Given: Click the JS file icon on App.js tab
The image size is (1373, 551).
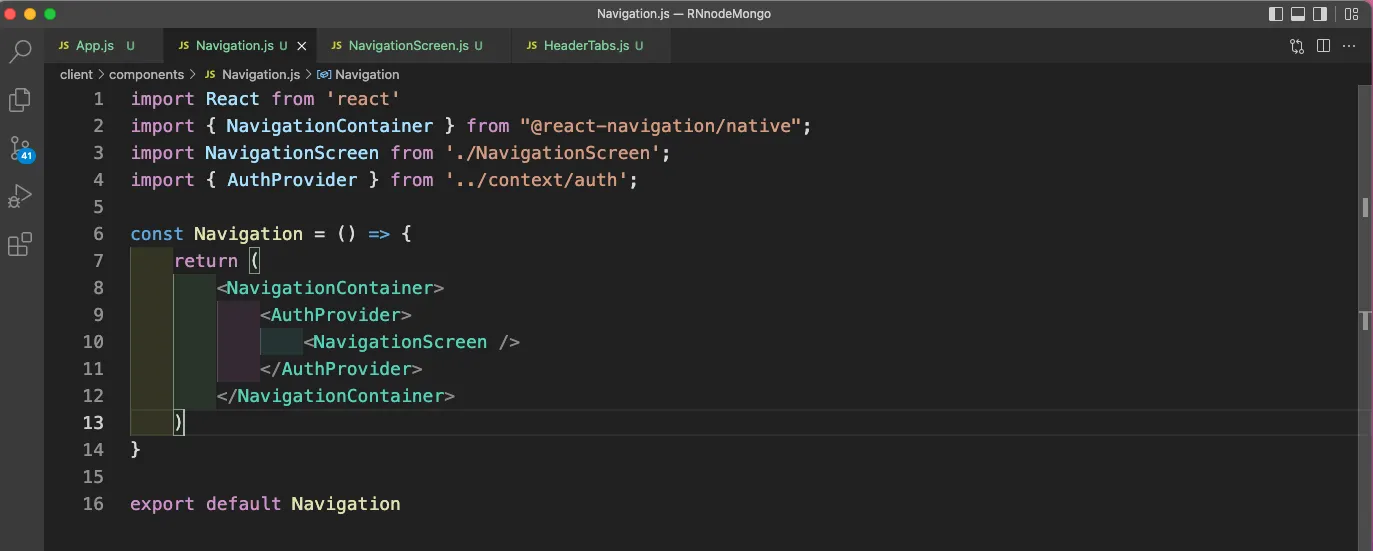Looking at the screenshot, I should [x=65, y=46].
